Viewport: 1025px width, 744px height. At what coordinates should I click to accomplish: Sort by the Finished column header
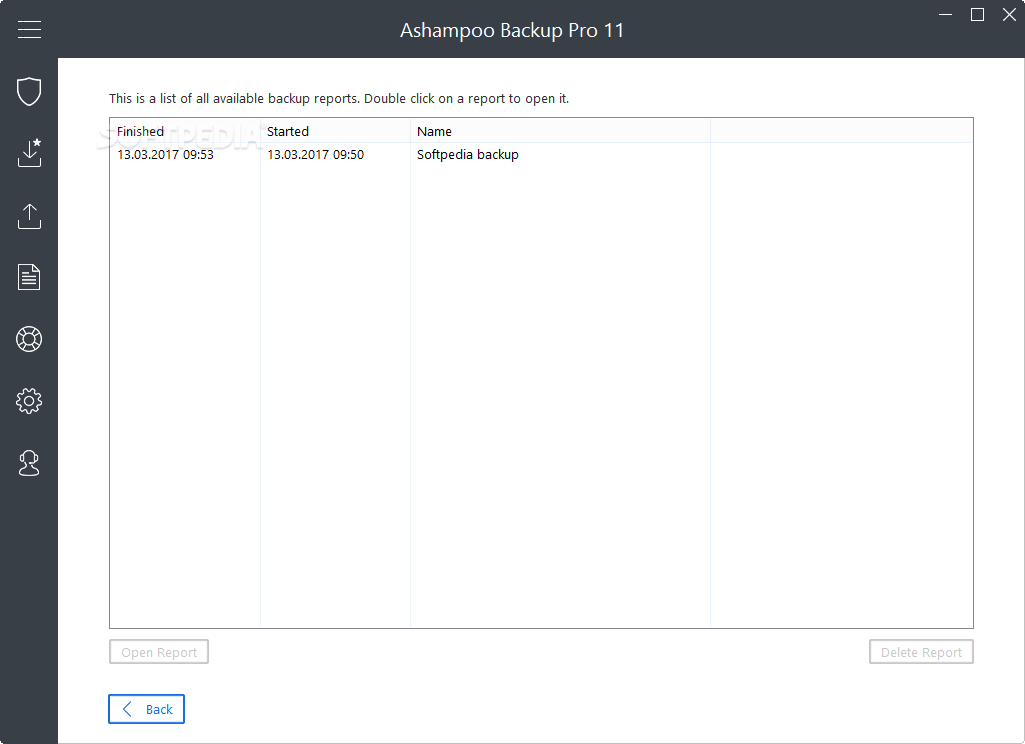185,131
